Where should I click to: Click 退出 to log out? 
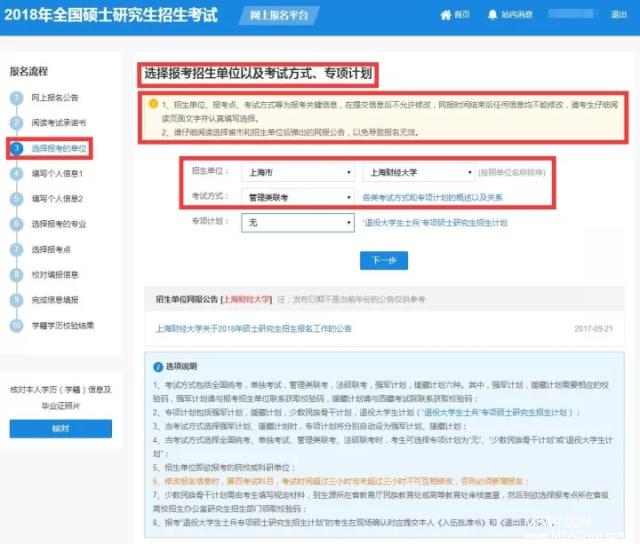tap(619, 17)
